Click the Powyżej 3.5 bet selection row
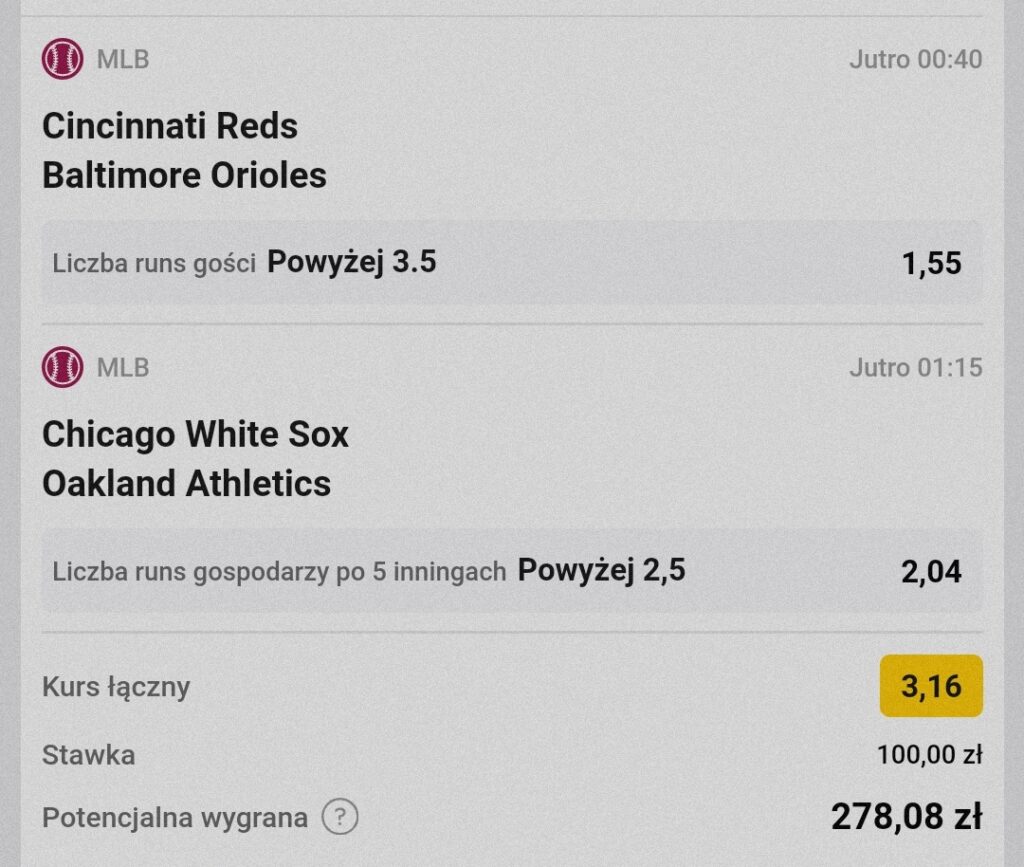Viewport: 1024px width, 867px height. (512, 262)
